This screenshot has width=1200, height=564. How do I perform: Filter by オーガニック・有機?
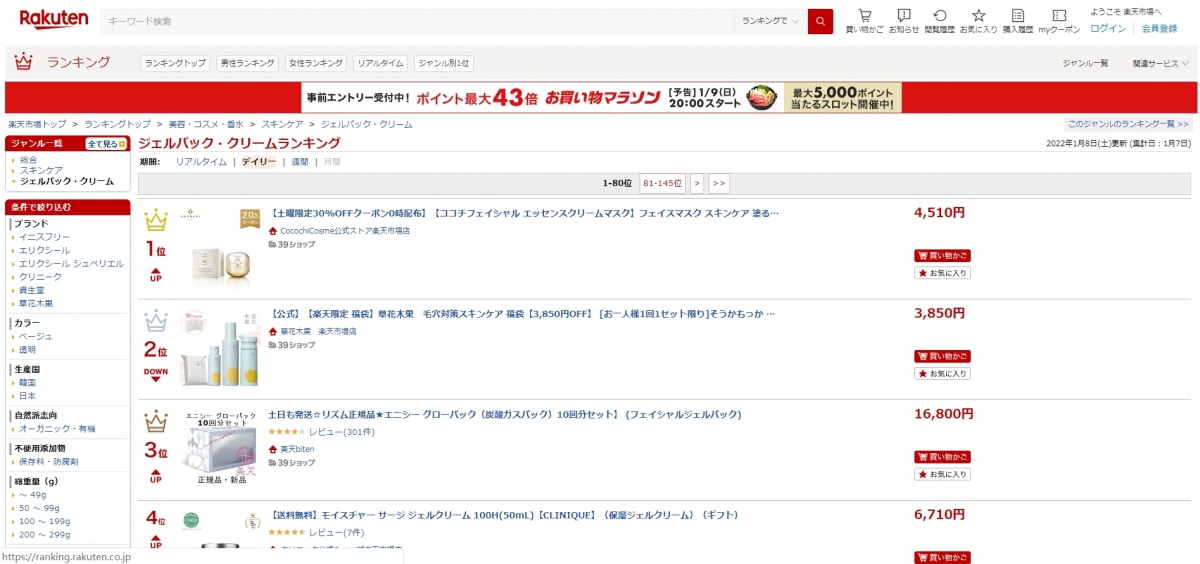[57, 428]
